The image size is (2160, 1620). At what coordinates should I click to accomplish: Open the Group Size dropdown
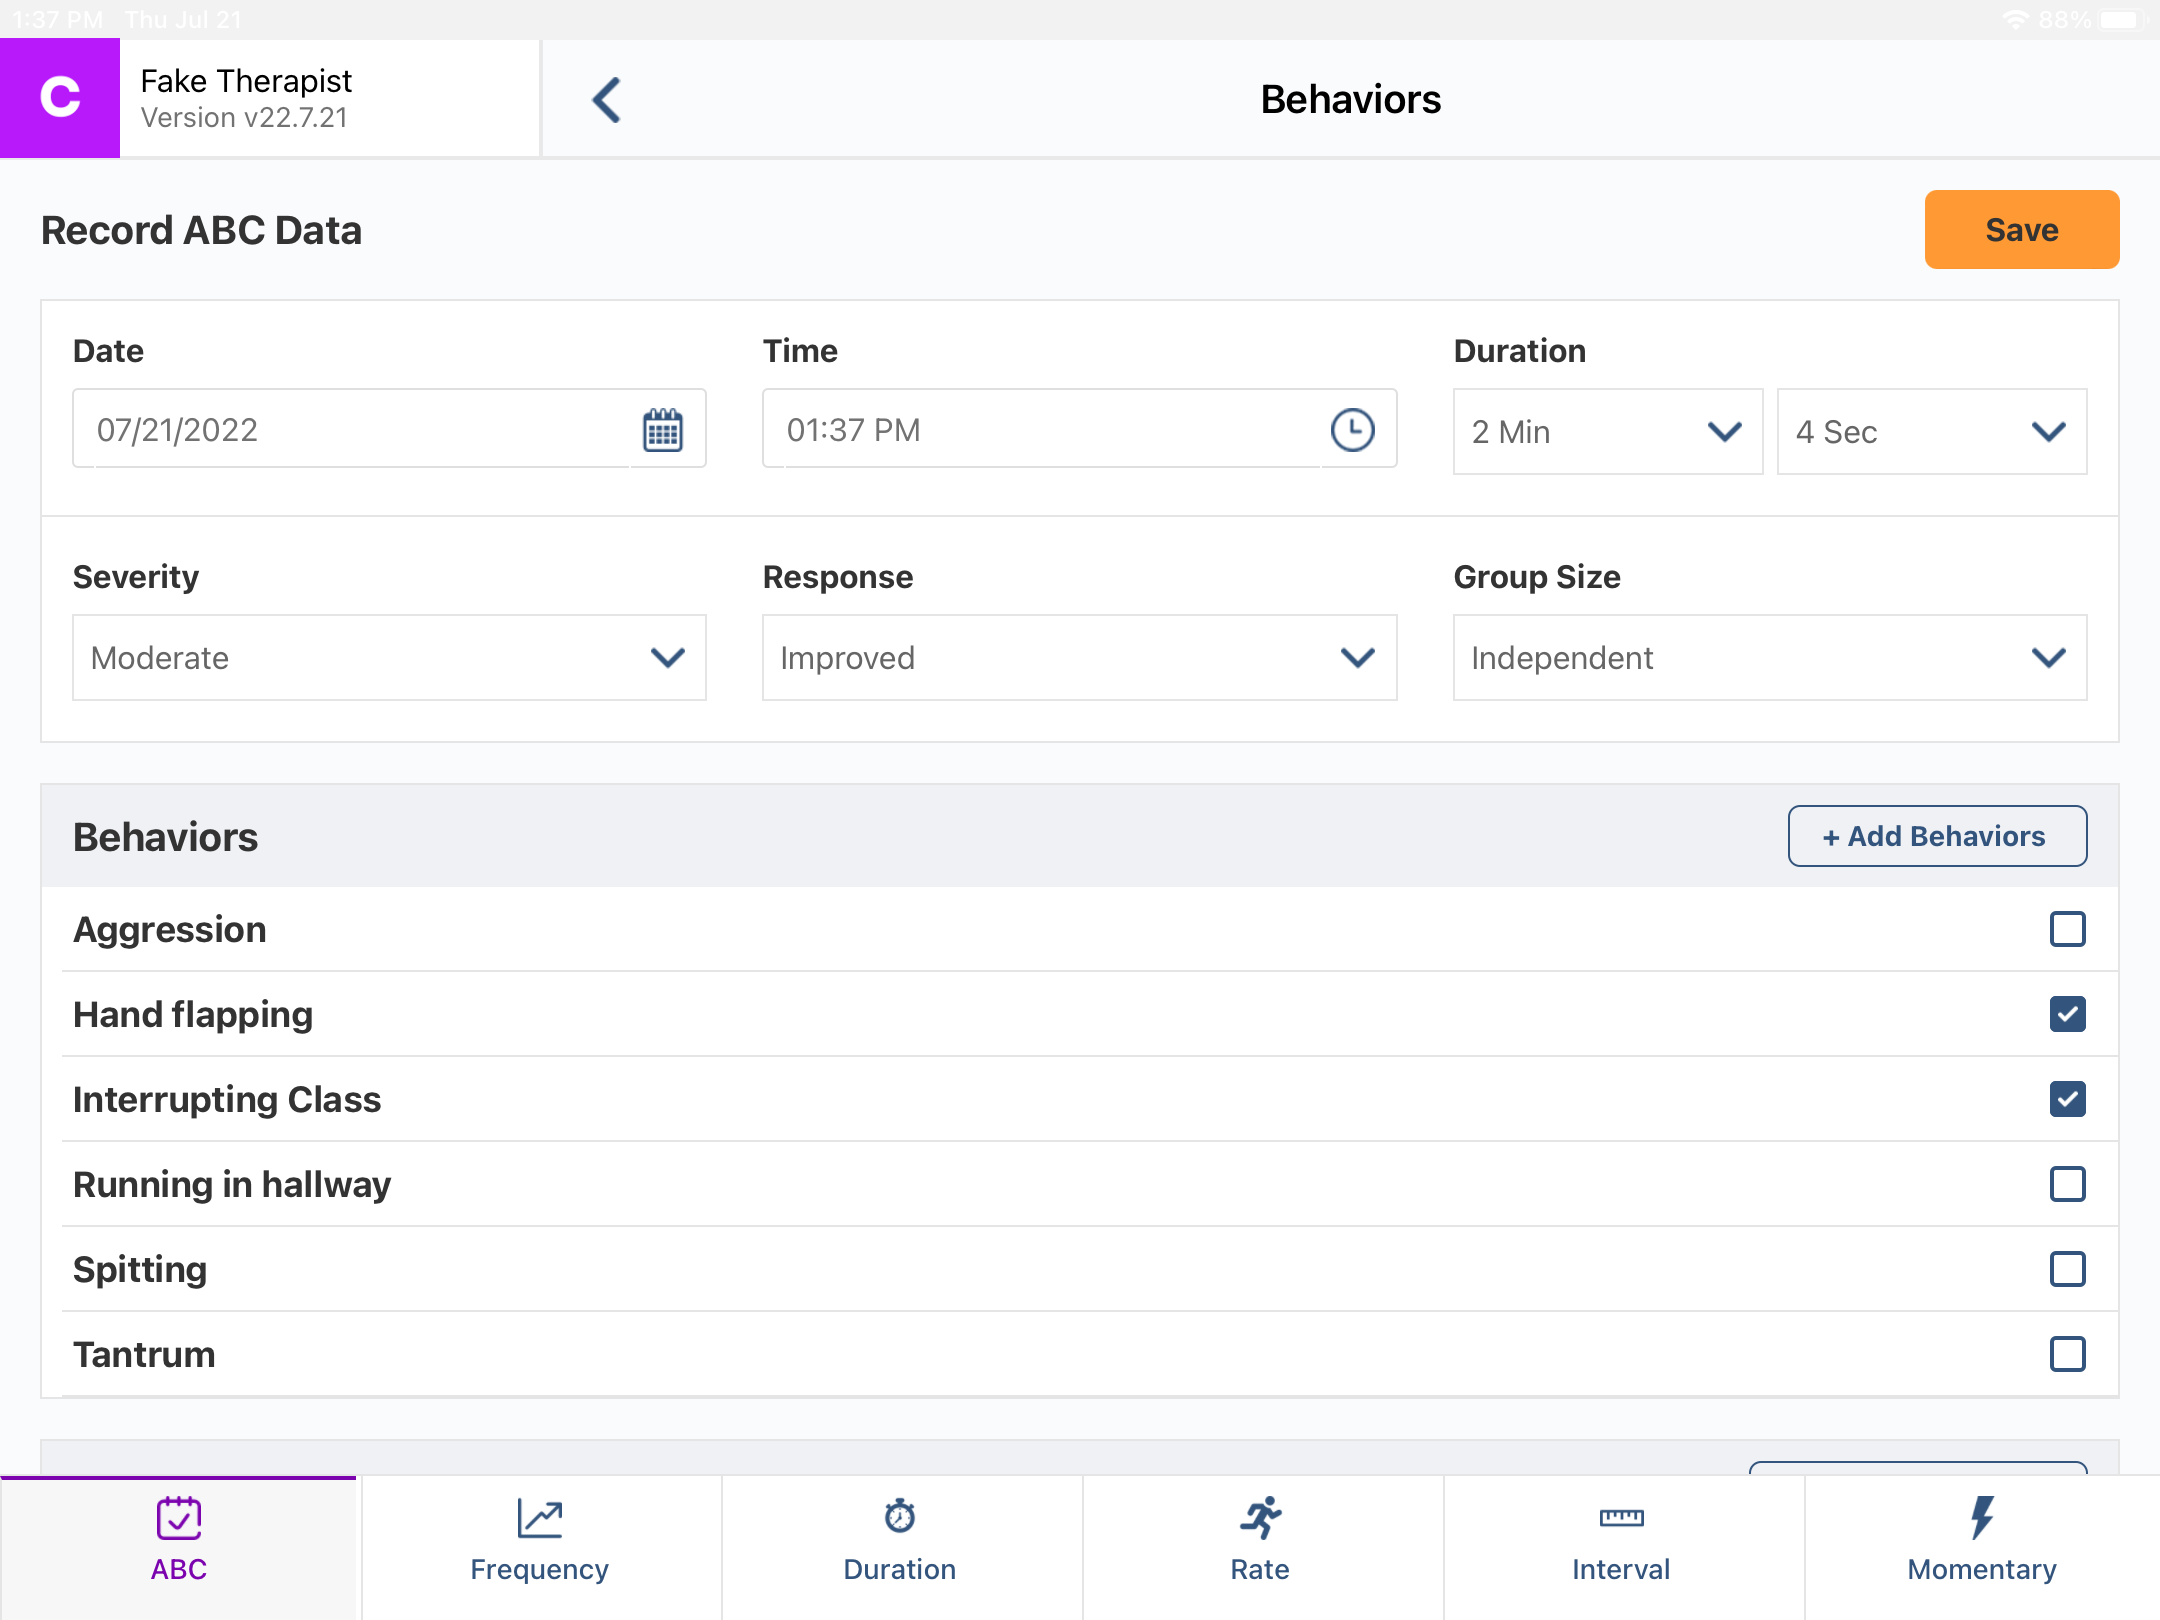pos(1769,657)
